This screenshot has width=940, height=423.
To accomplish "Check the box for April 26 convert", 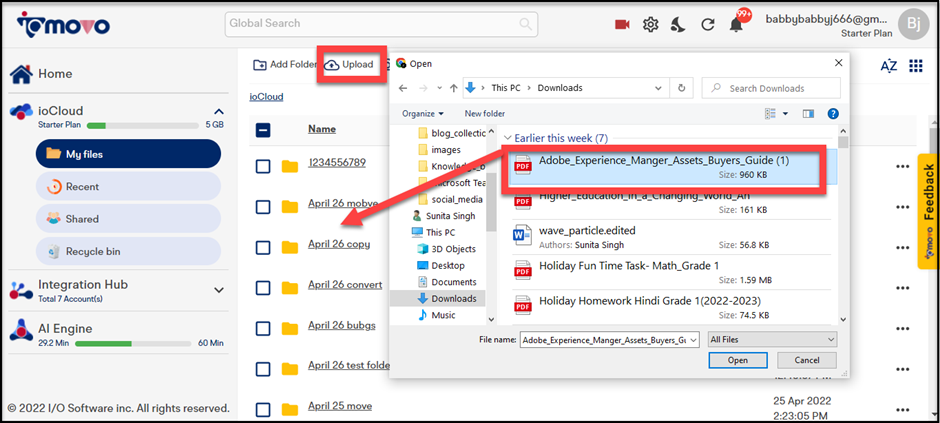I will tap(263, 288).
